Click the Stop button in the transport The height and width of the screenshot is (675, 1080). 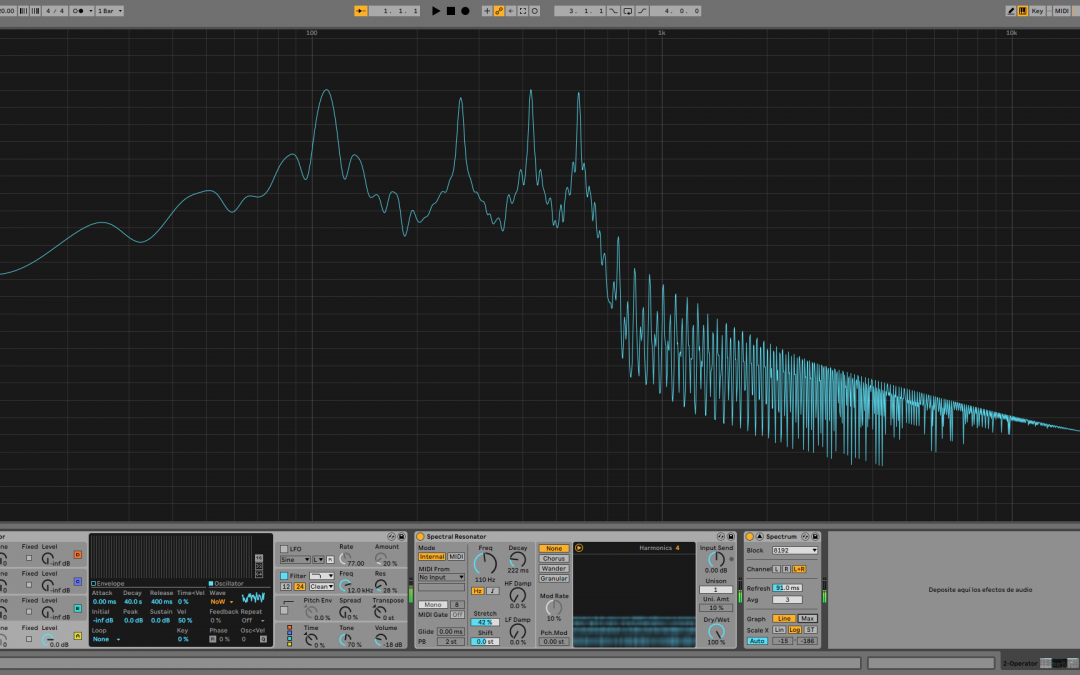click(450, 11)
